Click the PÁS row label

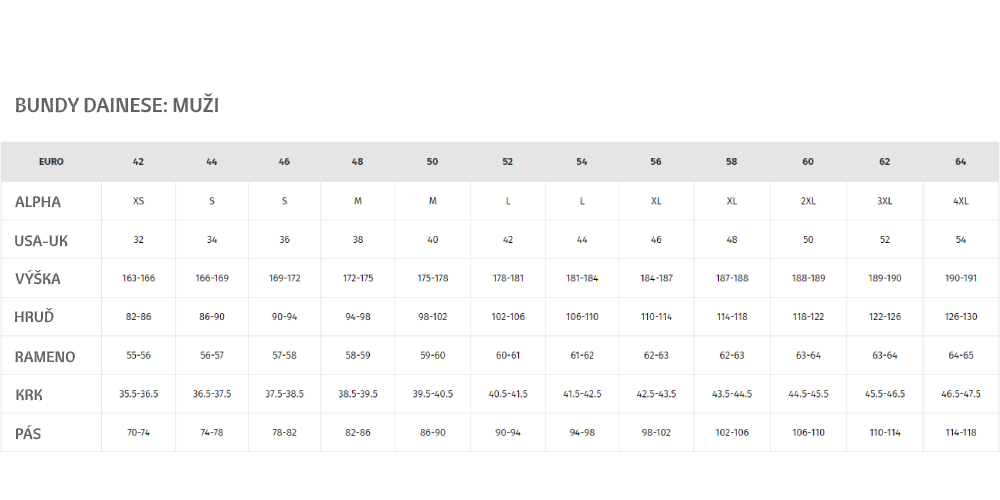pyautogui.click(x=28, y=434)
